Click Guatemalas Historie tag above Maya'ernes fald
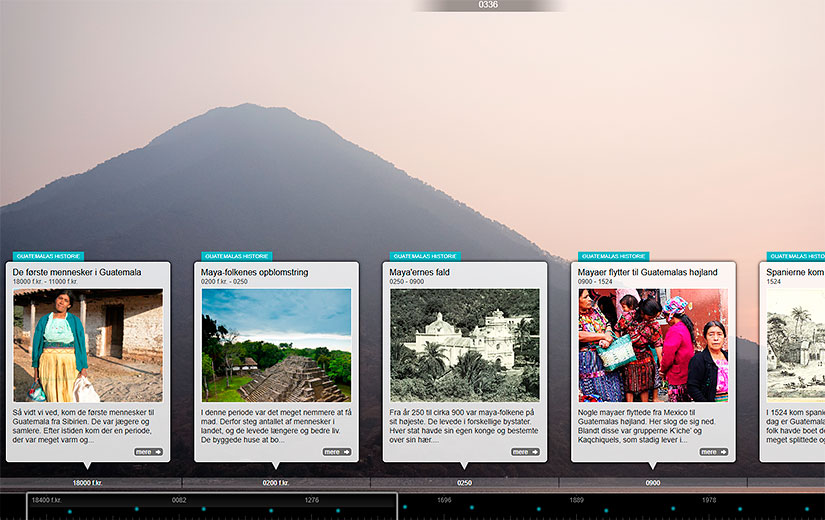This screenshot has height=520, width=825. click(x=425, y=256)
